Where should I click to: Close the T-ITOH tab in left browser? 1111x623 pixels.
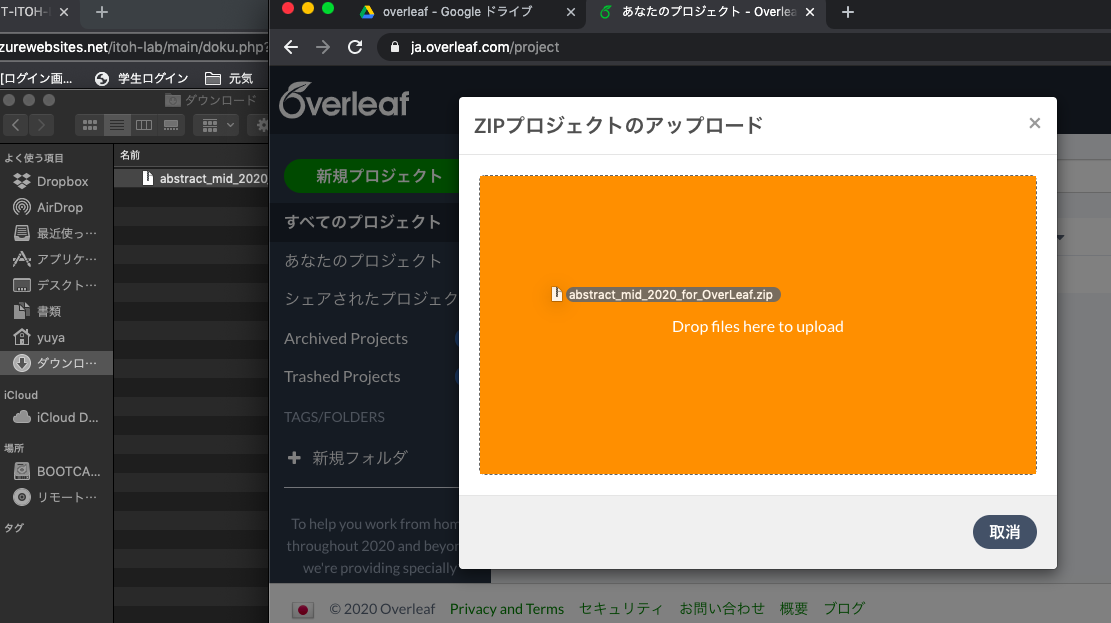(x=64, y=12)
